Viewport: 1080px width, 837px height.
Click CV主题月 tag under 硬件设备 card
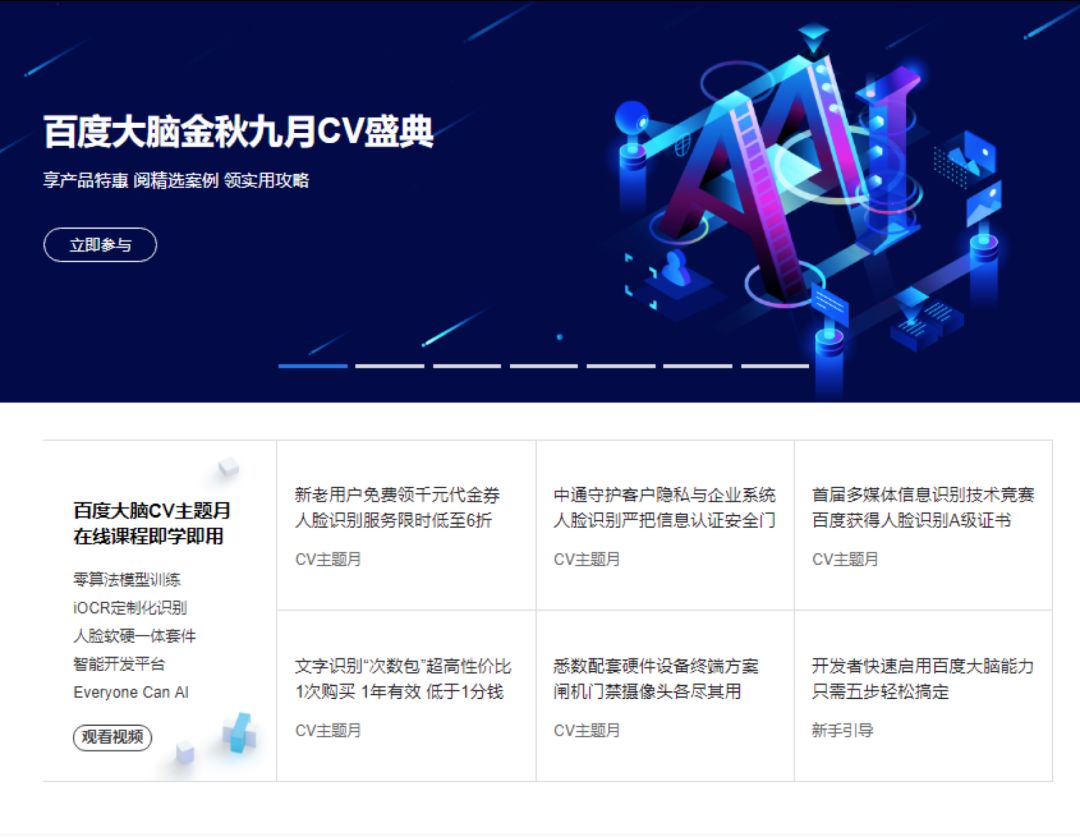tap(587, 730)
